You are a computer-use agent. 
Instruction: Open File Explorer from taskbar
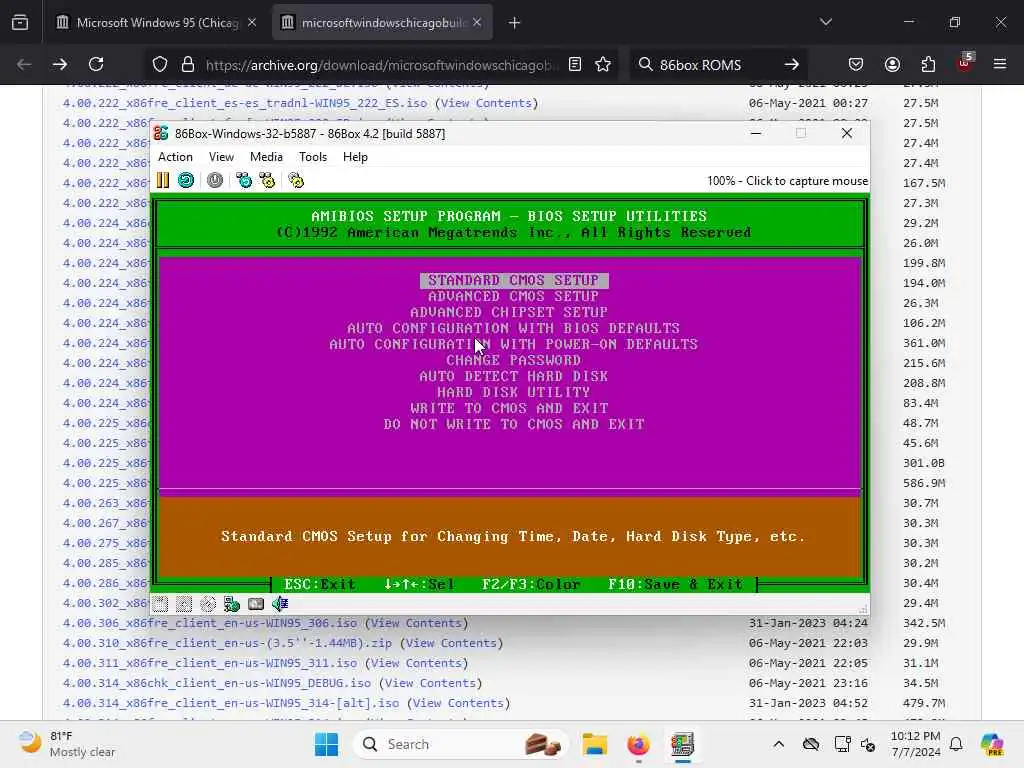(595, 744)
